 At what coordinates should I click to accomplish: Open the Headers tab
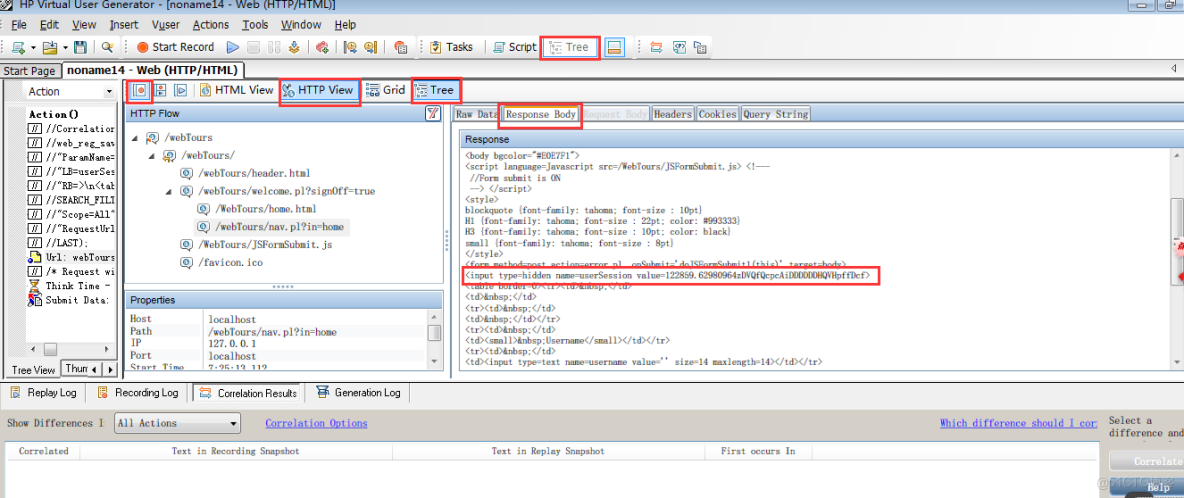[x=673, y=115]
